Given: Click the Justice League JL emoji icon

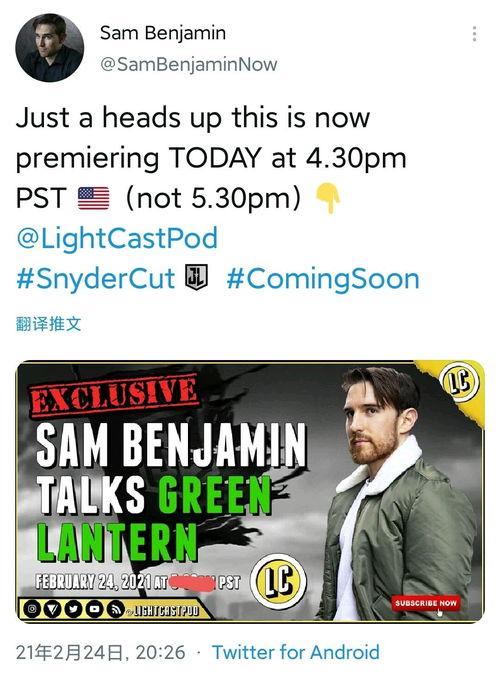Looking at the screenshot, I should (197, 277).
